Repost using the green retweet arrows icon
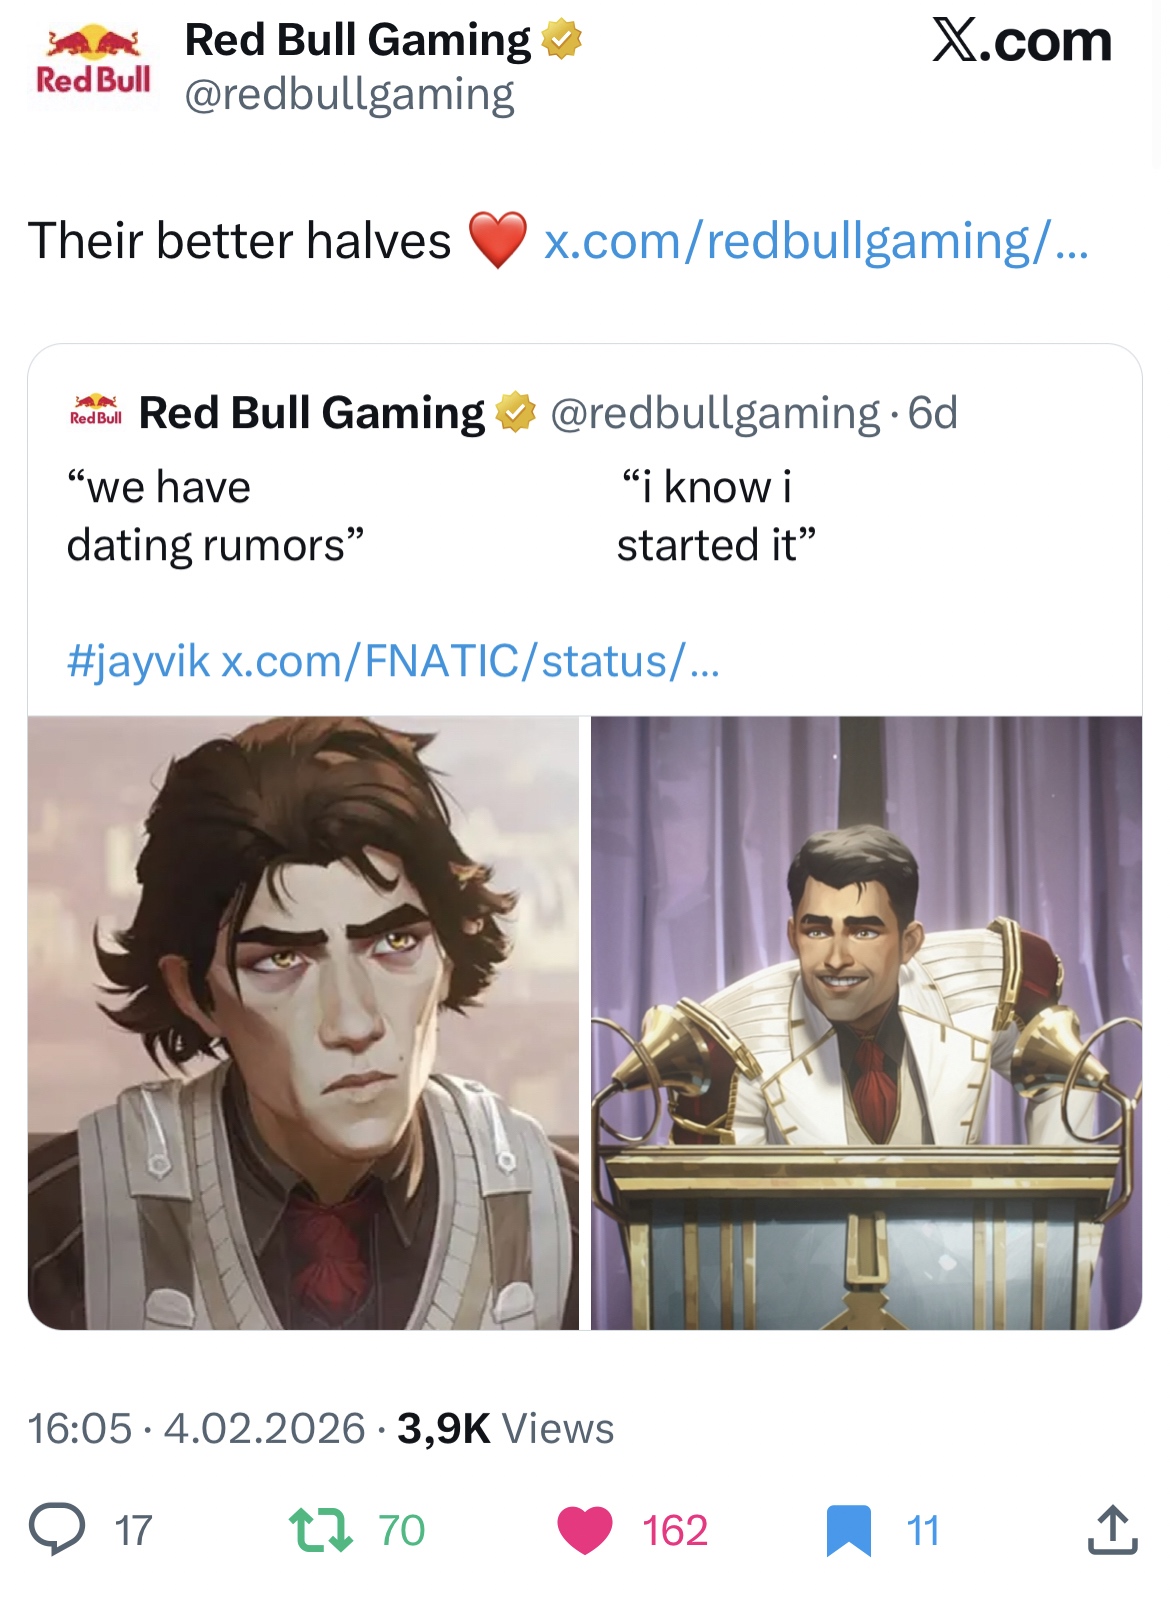The height and width of the screenshot is (1603, 1170). click(320, 1530)
